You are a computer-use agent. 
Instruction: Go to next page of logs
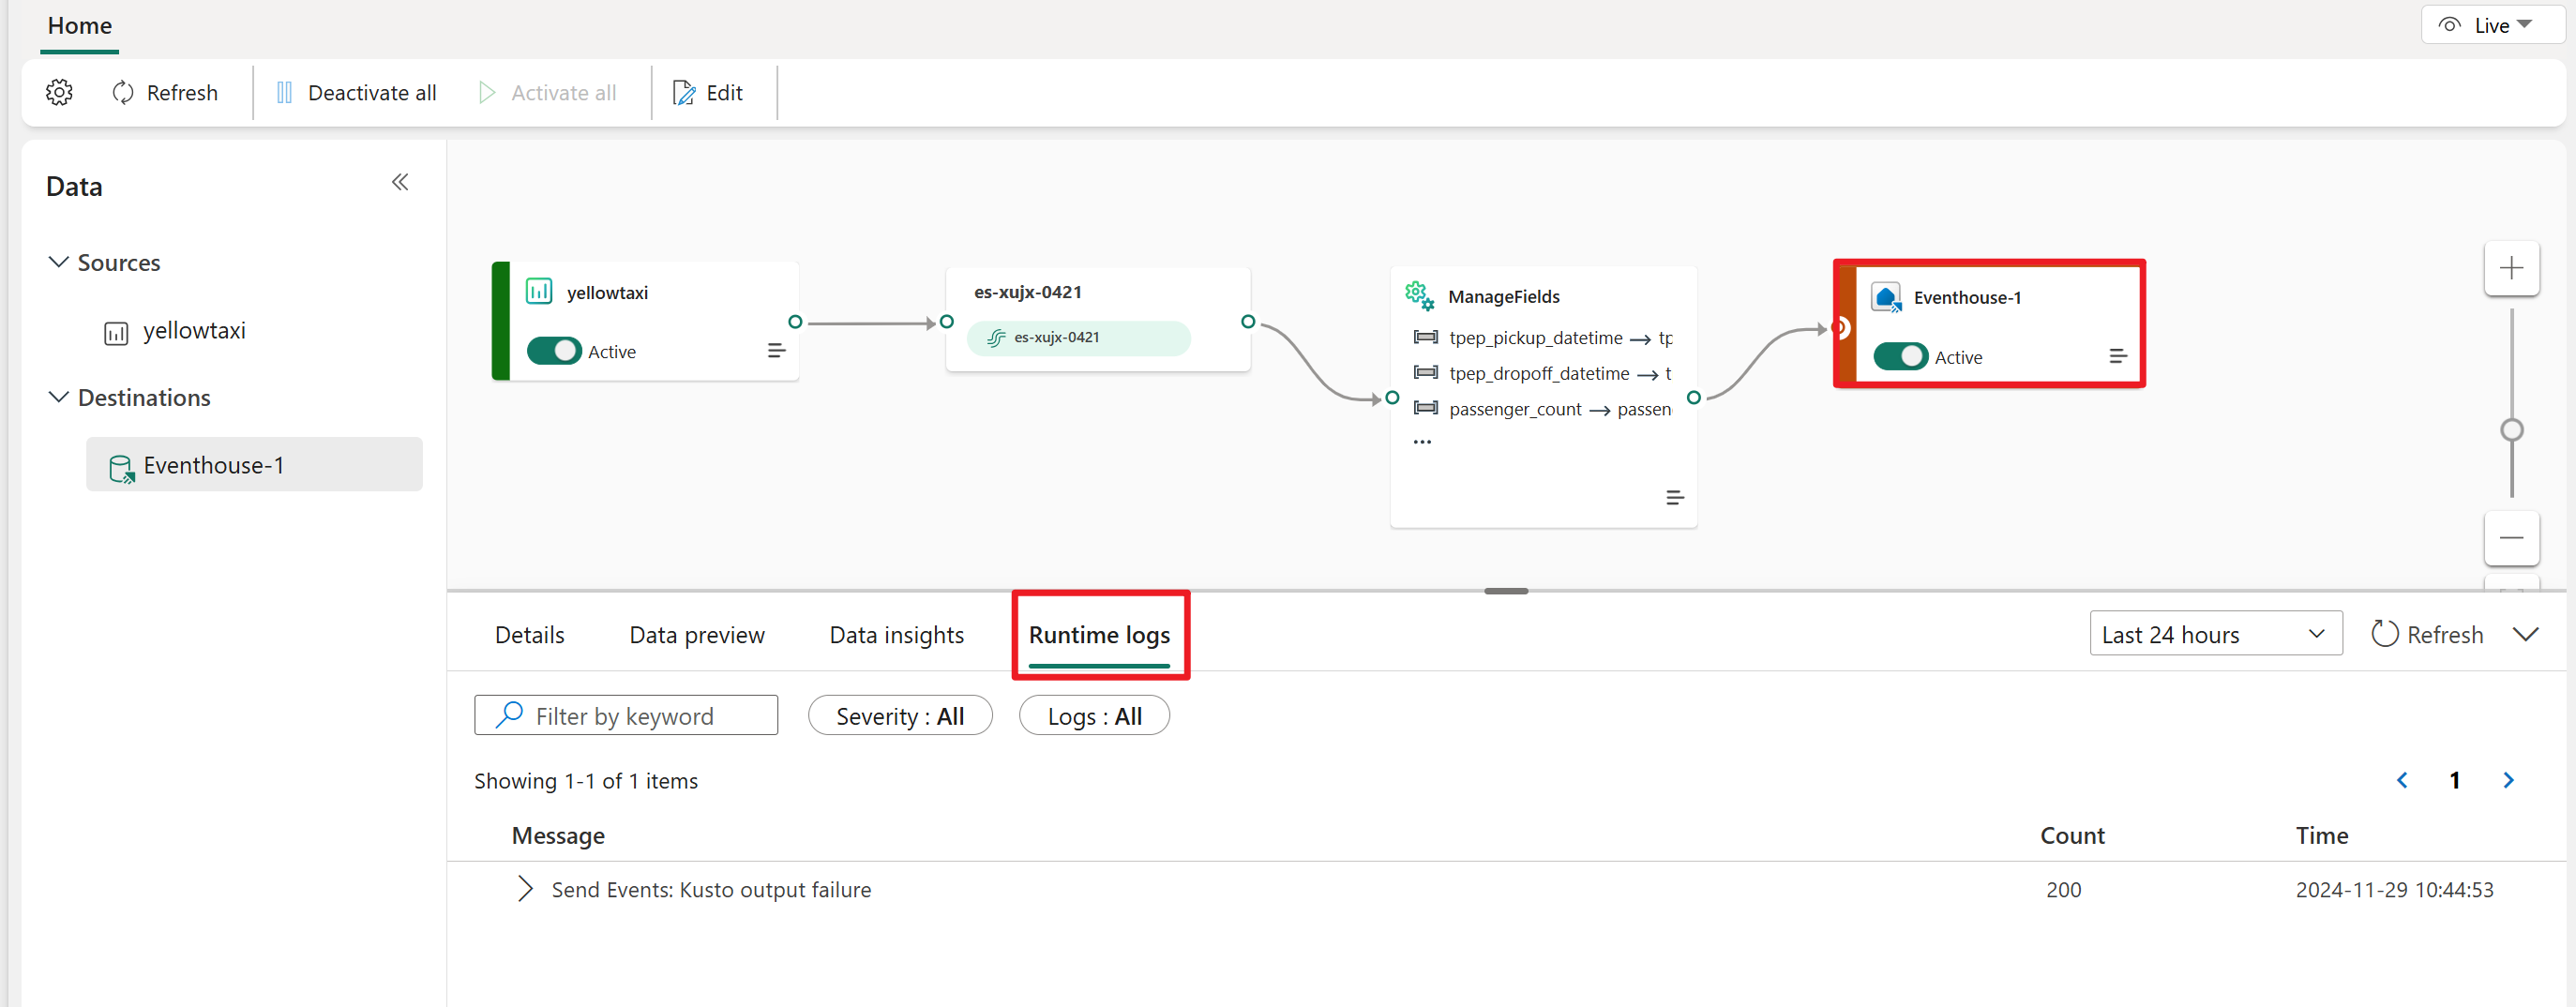coord(2508,780)
